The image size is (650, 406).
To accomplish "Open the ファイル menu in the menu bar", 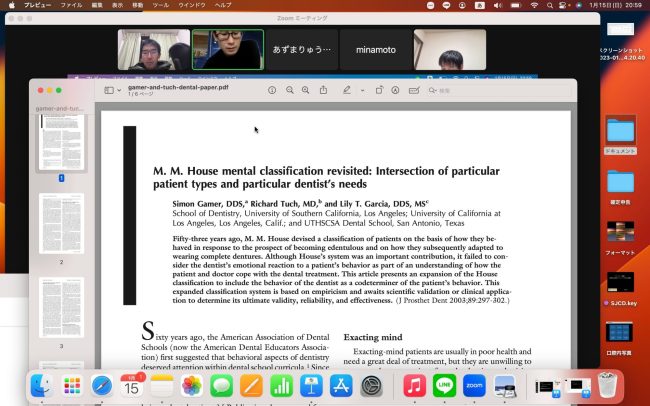I will (71, 5).
